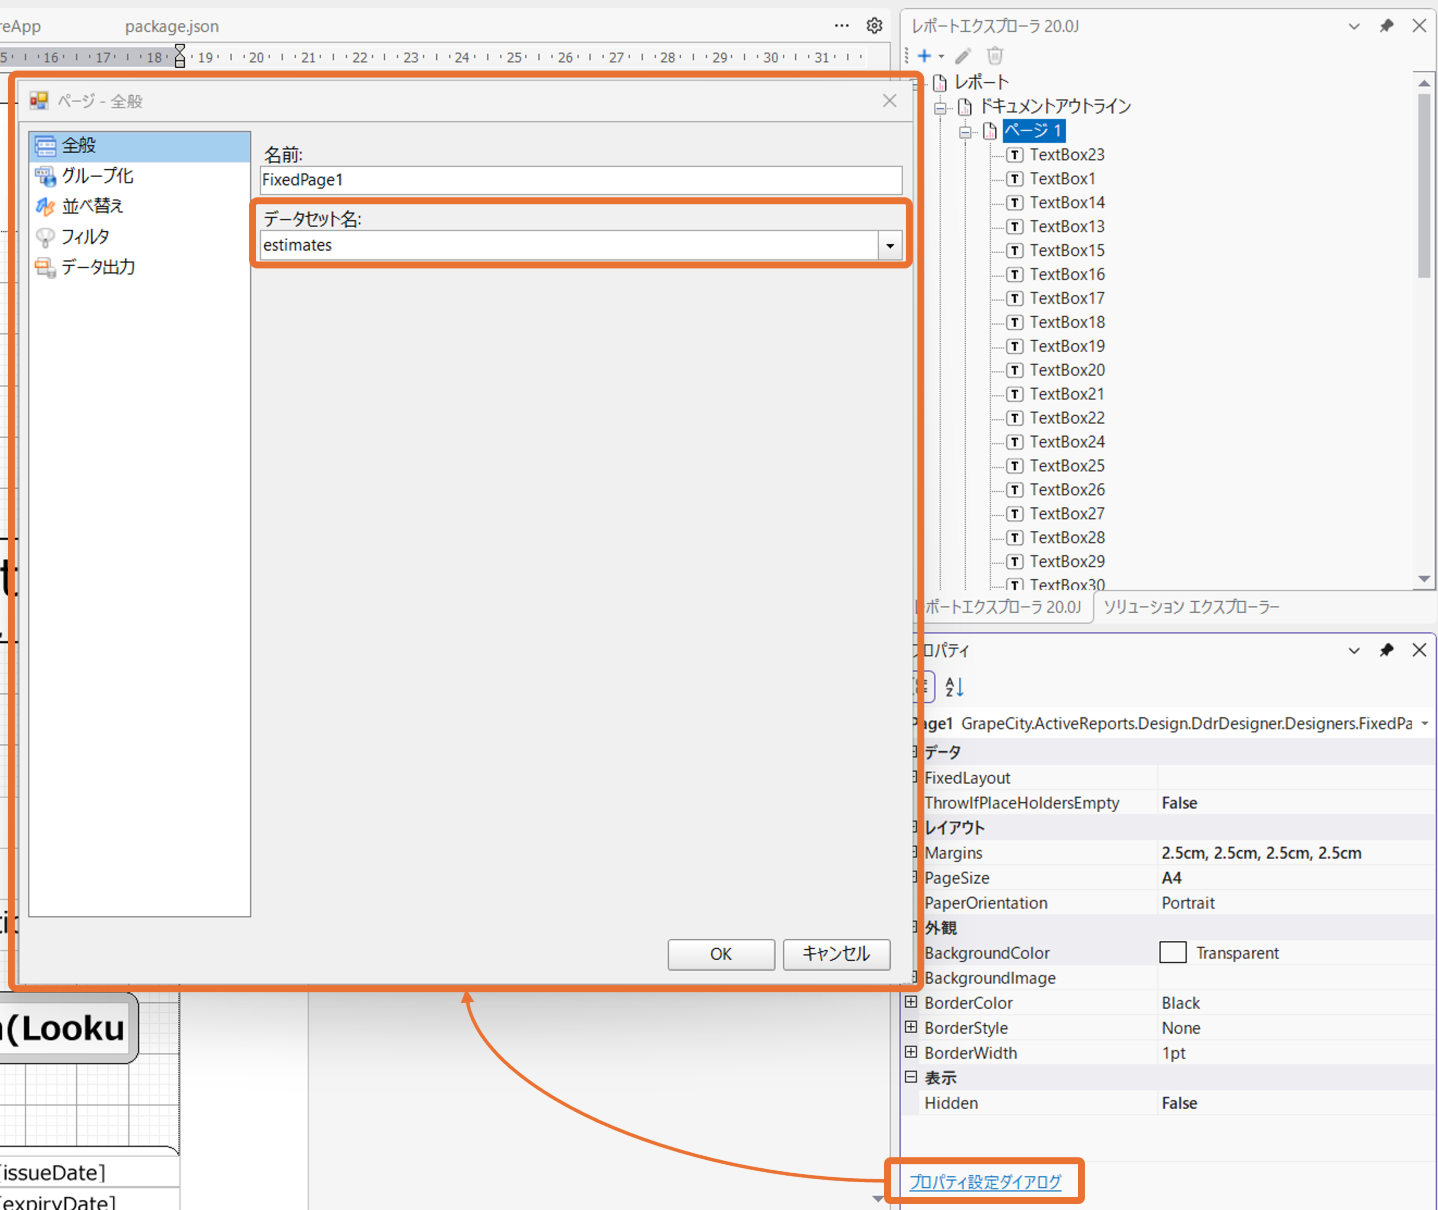The image size is (1438, 1210).
Task: Select the レポート root node
Action: click(981, 83)
